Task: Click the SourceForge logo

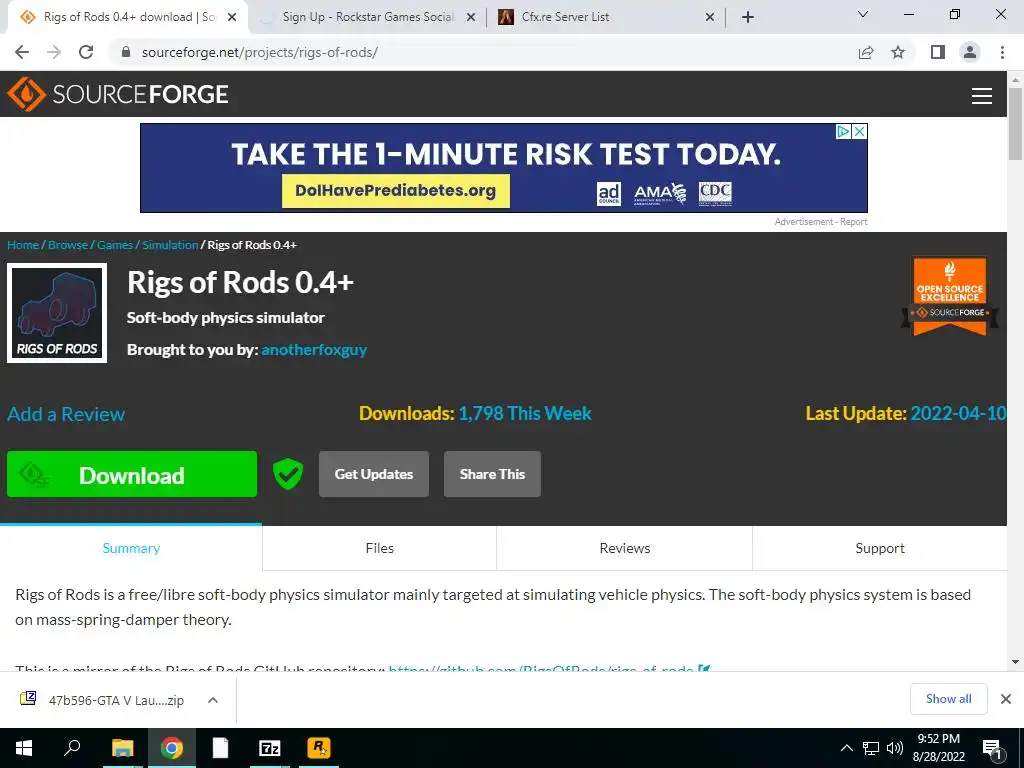Action: pyautogui.click(x=118, y=94)
